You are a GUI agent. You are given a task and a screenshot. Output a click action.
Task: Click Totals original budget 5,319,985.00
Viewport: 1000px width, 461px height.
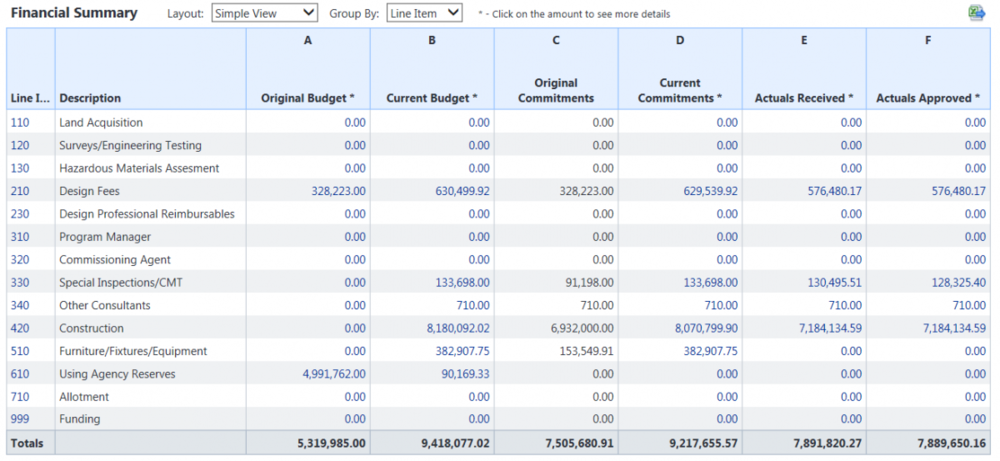pyautogui.click(x=333, y=443)
